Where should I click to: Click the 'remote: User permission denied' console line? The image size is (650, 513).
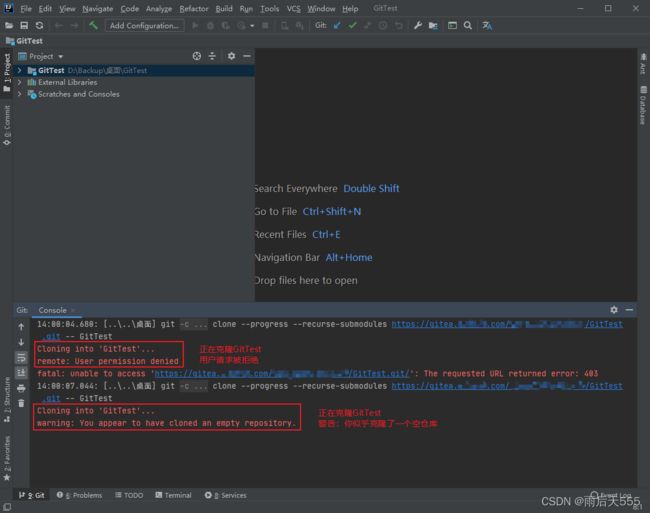point(108,361)
